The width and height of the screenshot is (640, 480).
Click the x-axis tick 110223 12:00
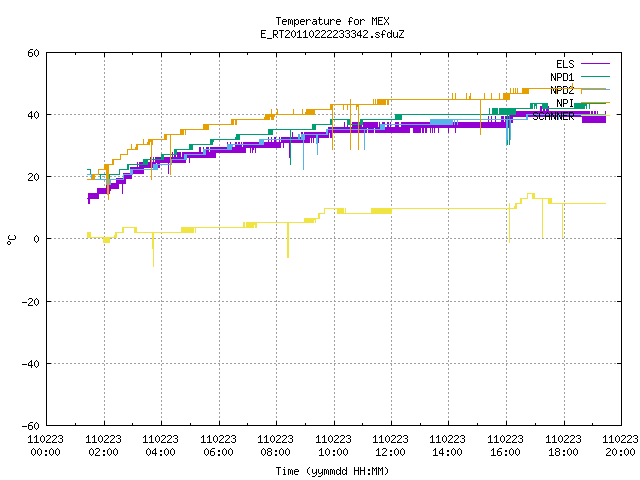[x=391, y=446]
